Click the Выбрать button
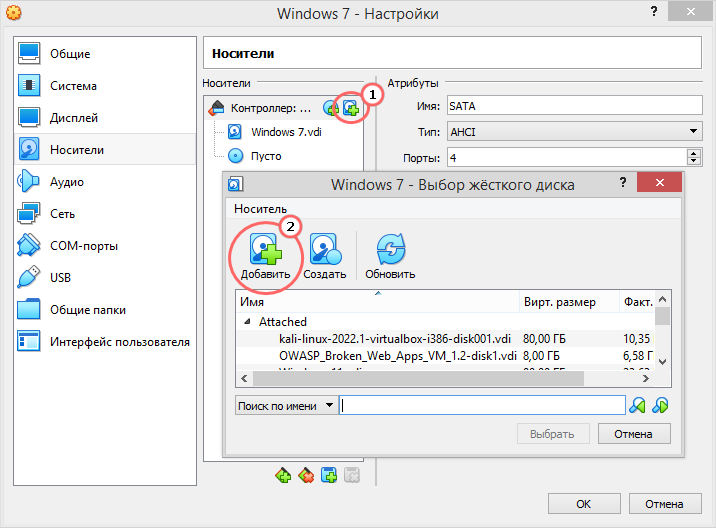This screenshot has width=716, height=528. pyautogui.click(x=553, y=434)
